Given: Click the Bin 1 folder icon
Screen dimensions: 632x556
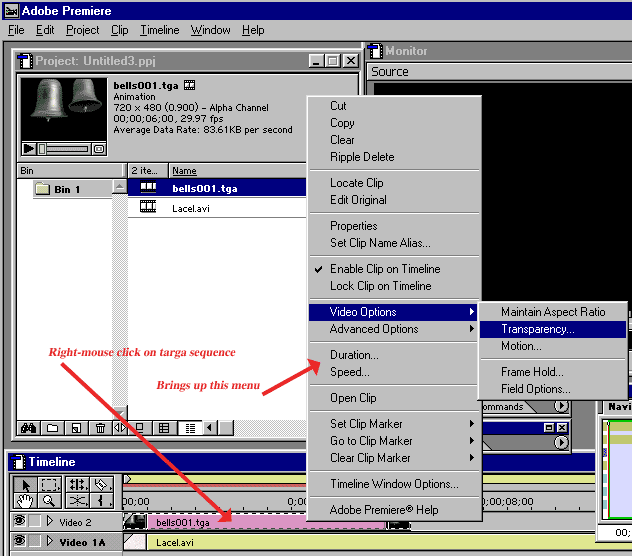Looking at the screenshot, I should pyautogui.click(x=42, y=189).
